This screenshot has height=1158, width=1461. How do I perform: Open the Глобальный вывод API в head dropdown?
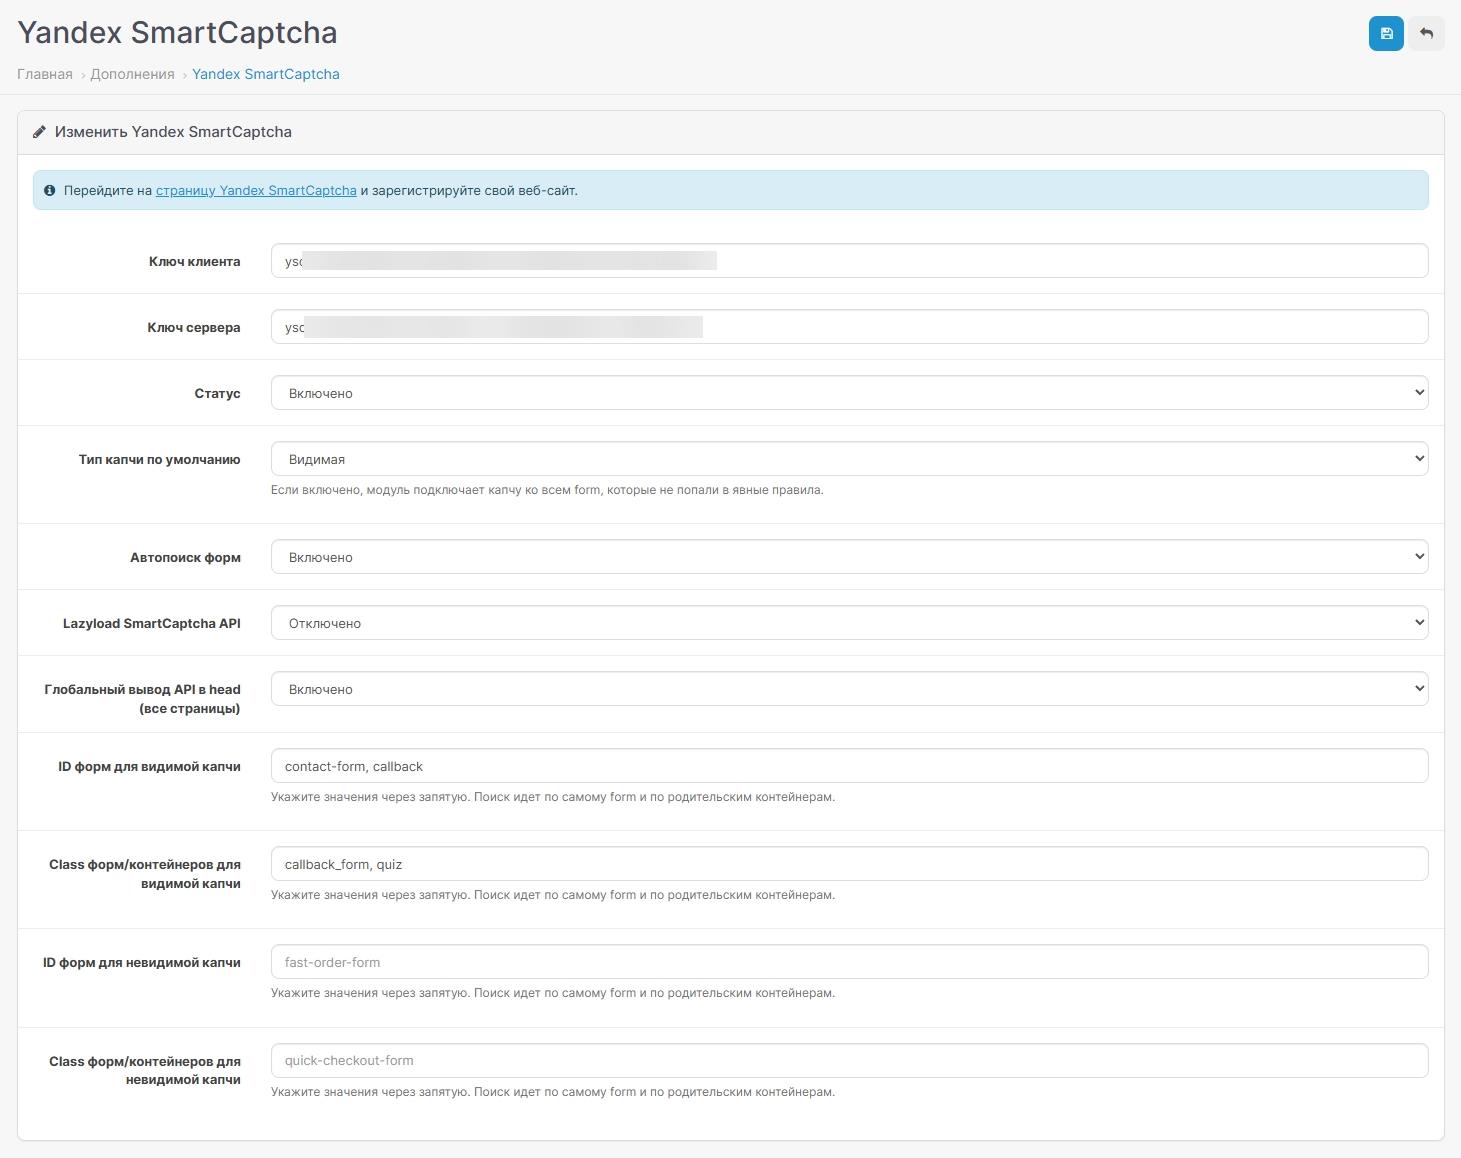click(x=848, y=689)
